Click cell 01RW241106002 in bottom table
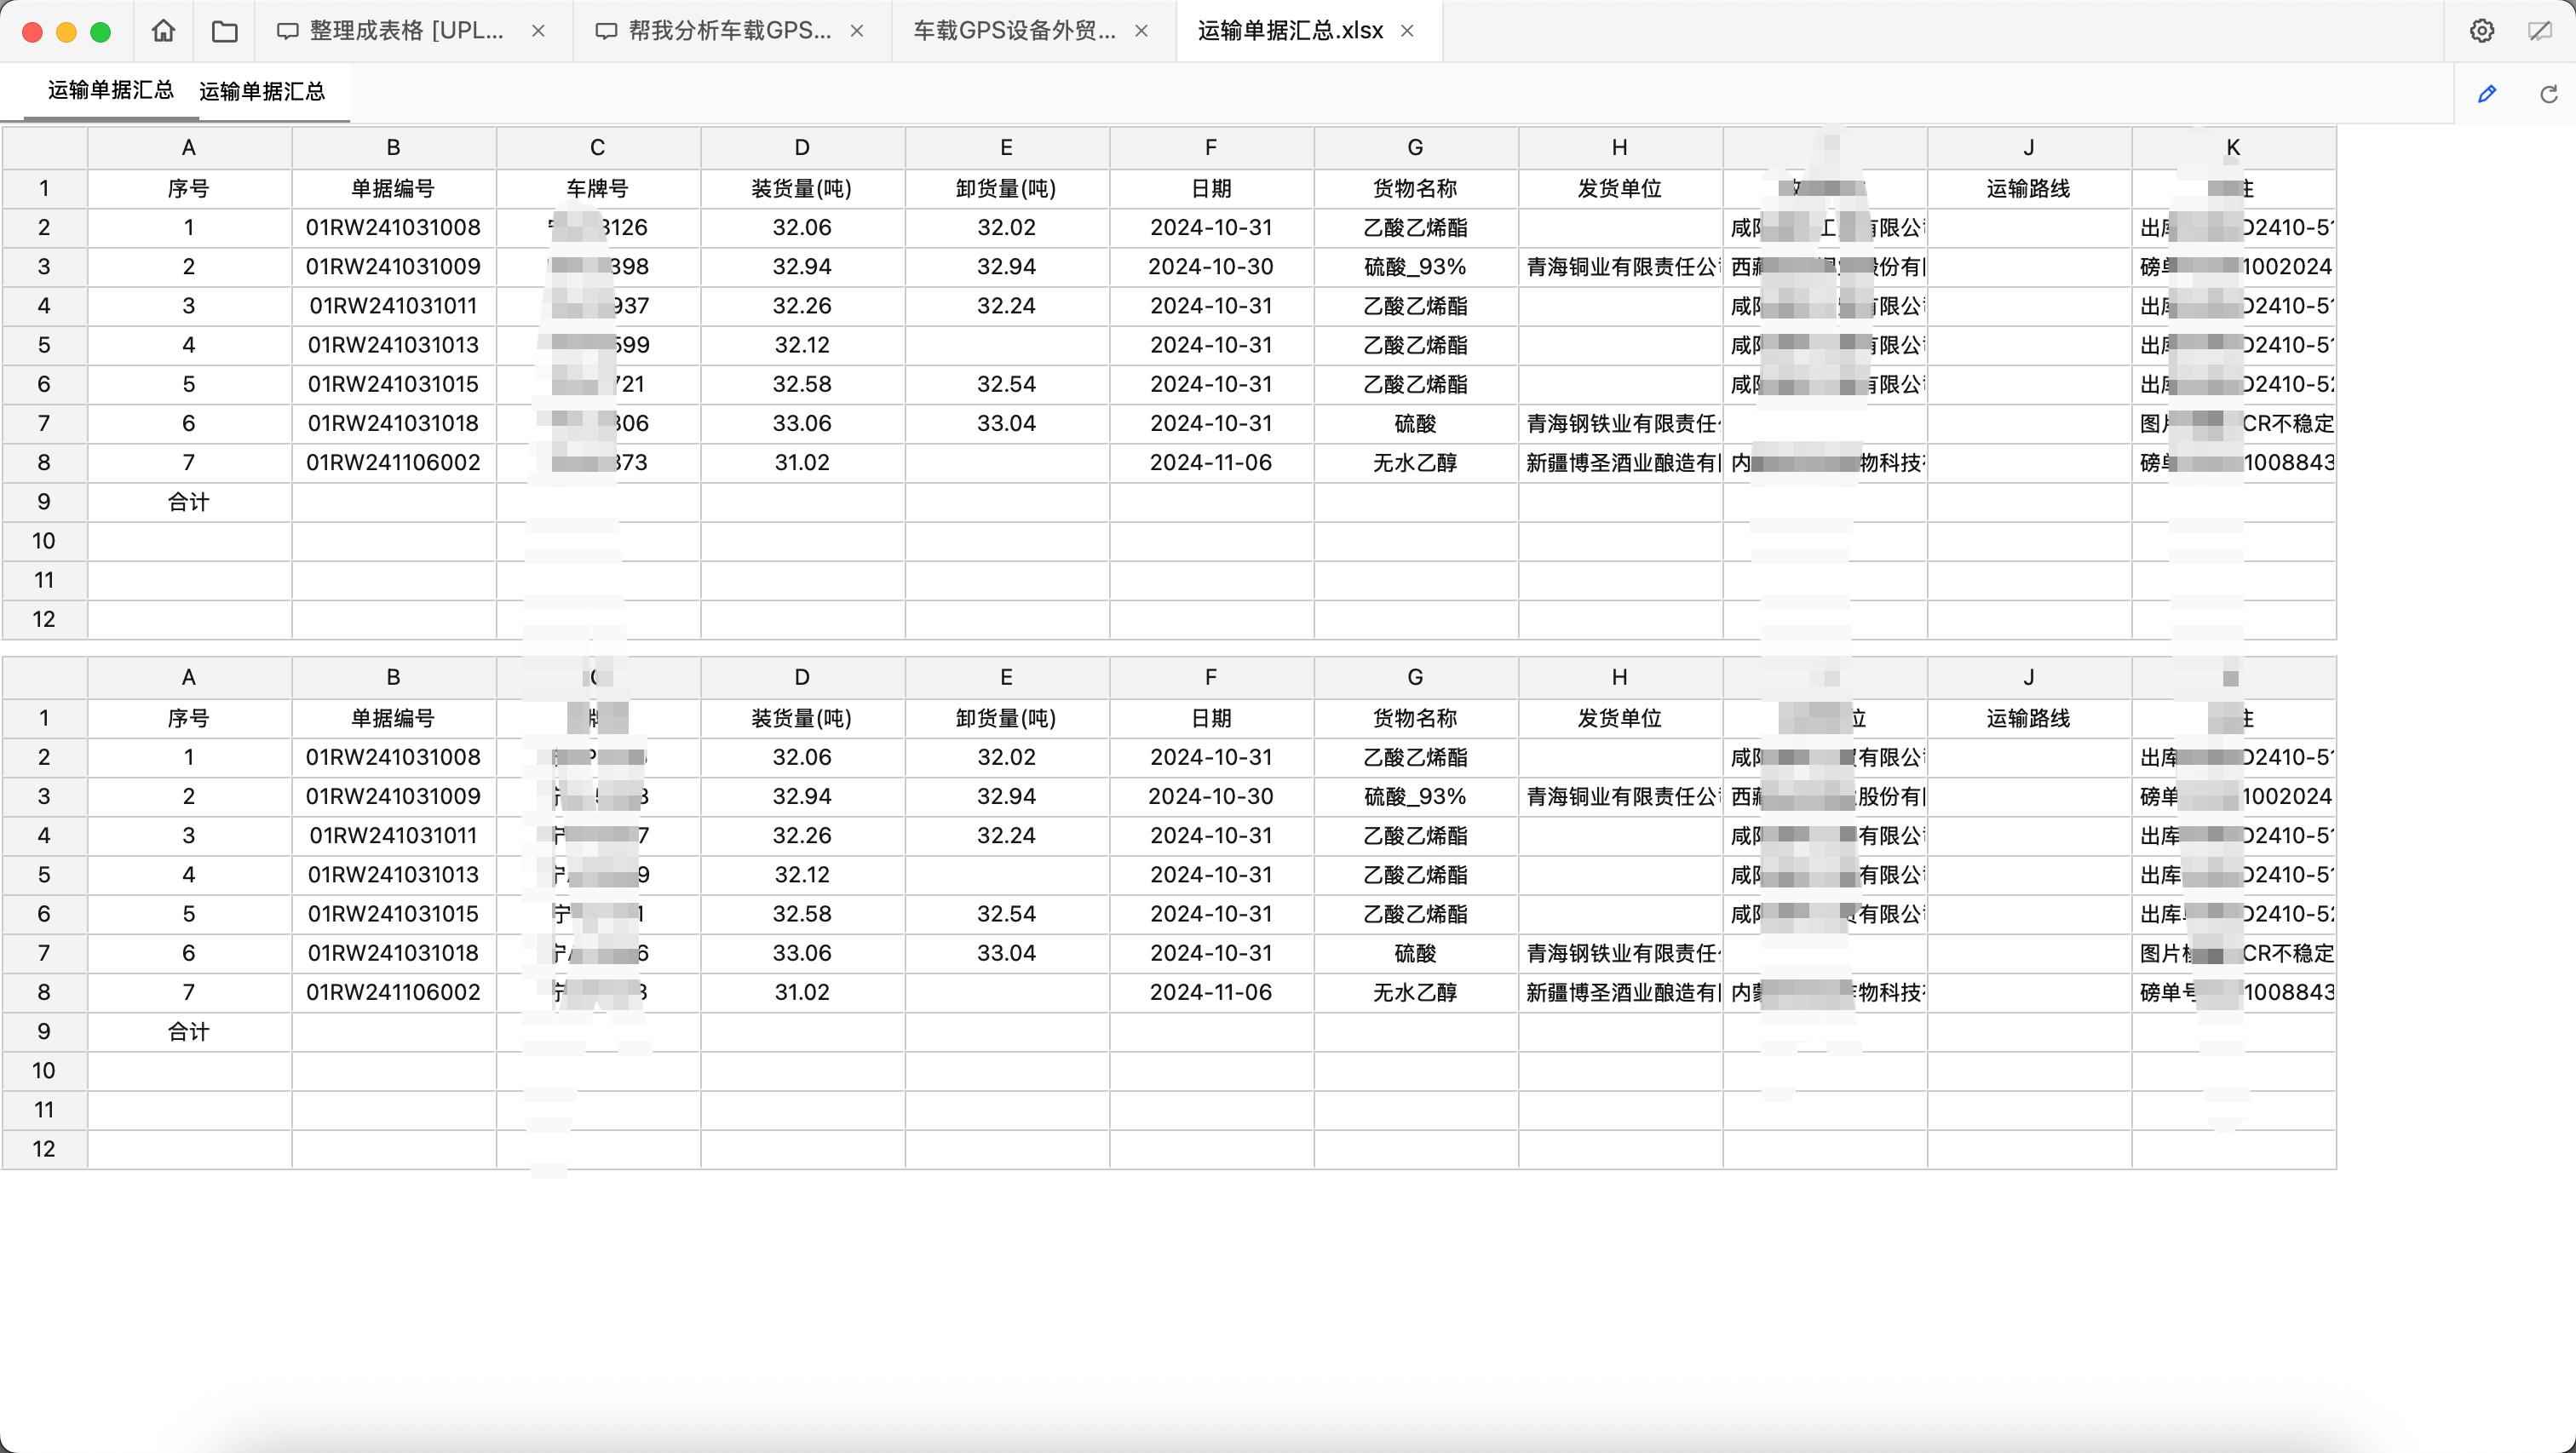The image size is (2576, 1453). coord(394,993)
